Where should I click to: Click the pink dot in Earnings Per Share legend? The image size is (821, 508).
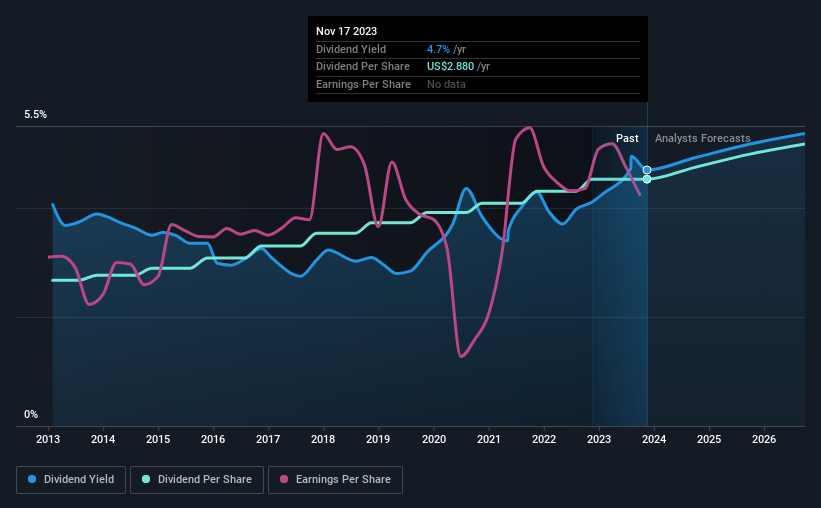(284, 479)
